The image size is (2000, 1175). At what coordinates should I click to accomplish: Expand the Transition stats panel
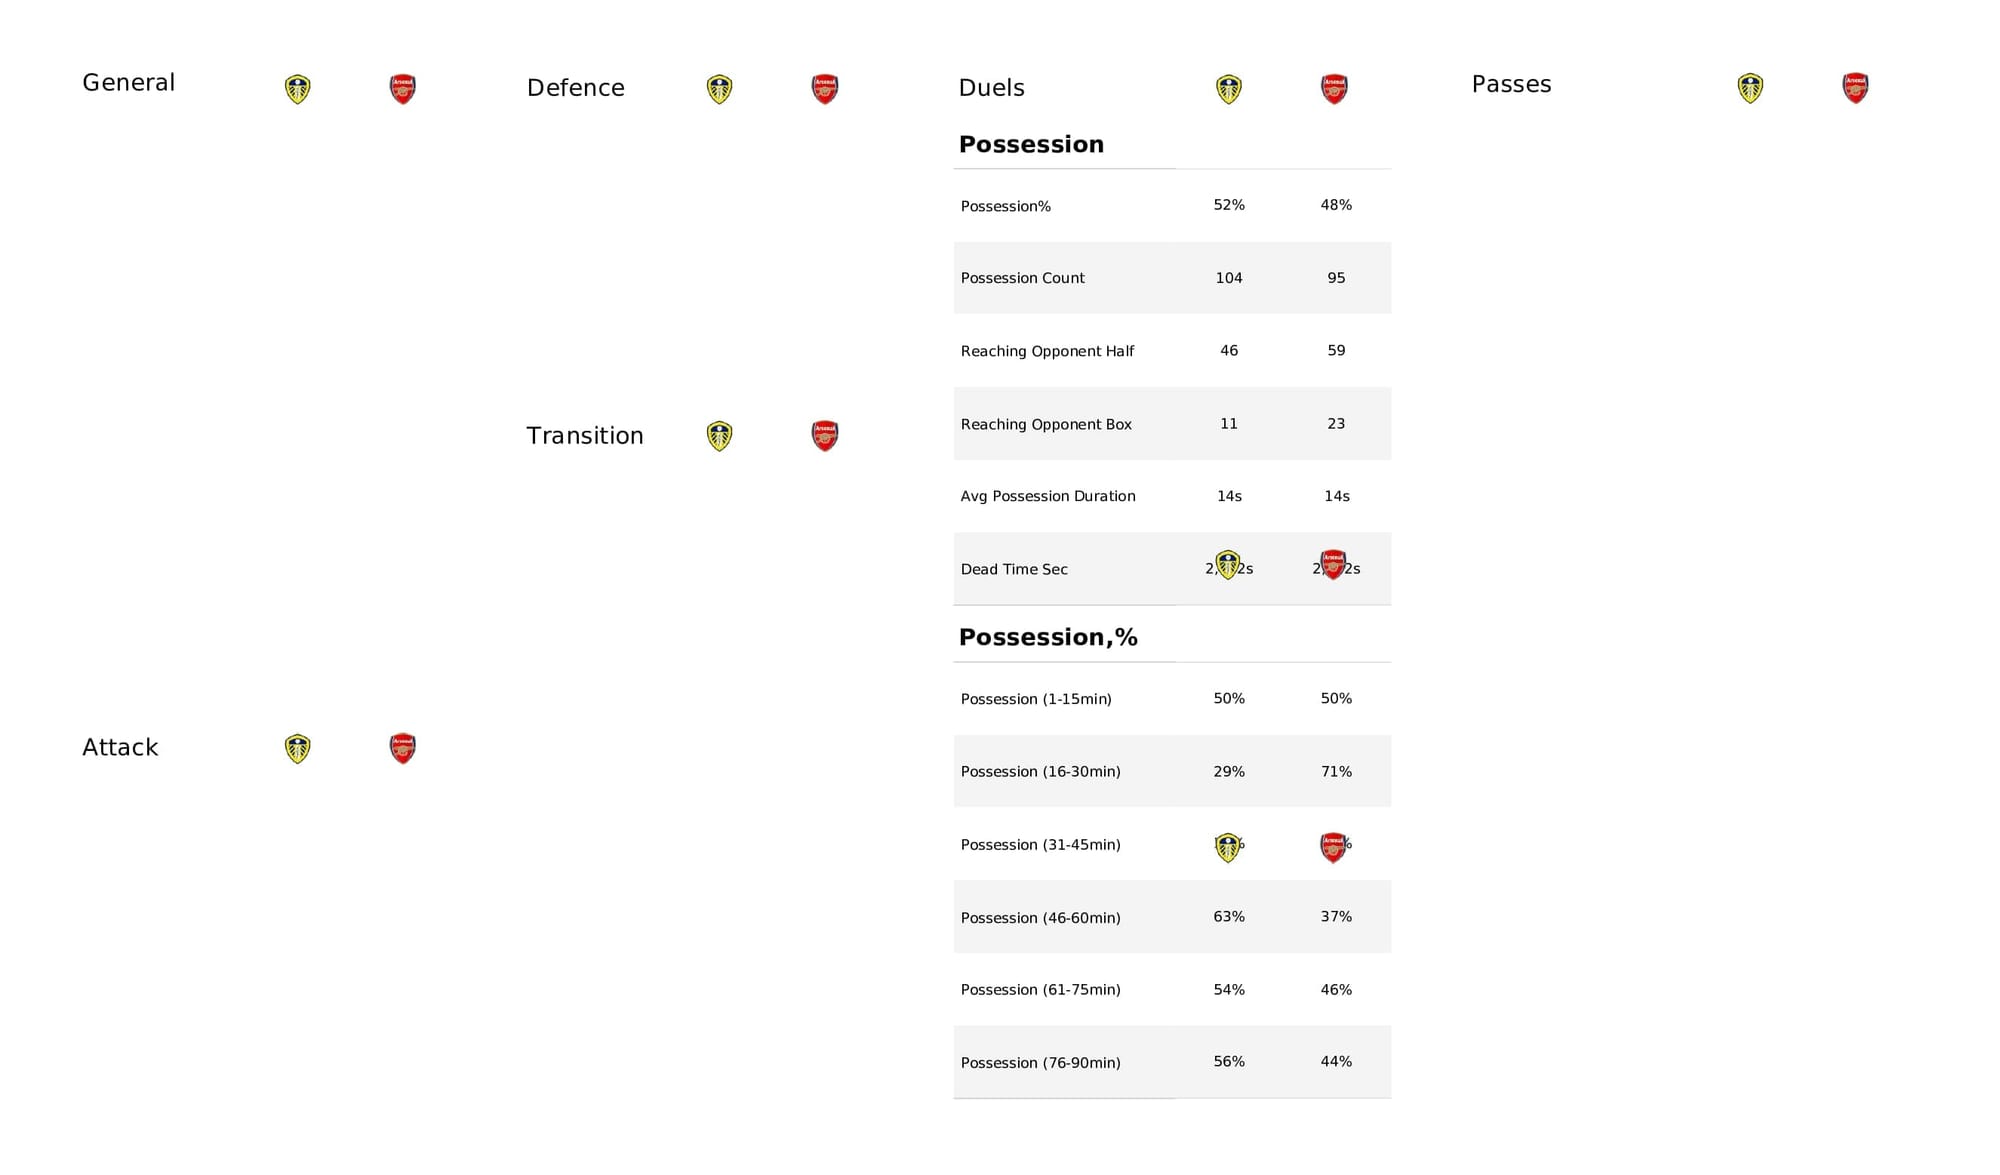583,435
